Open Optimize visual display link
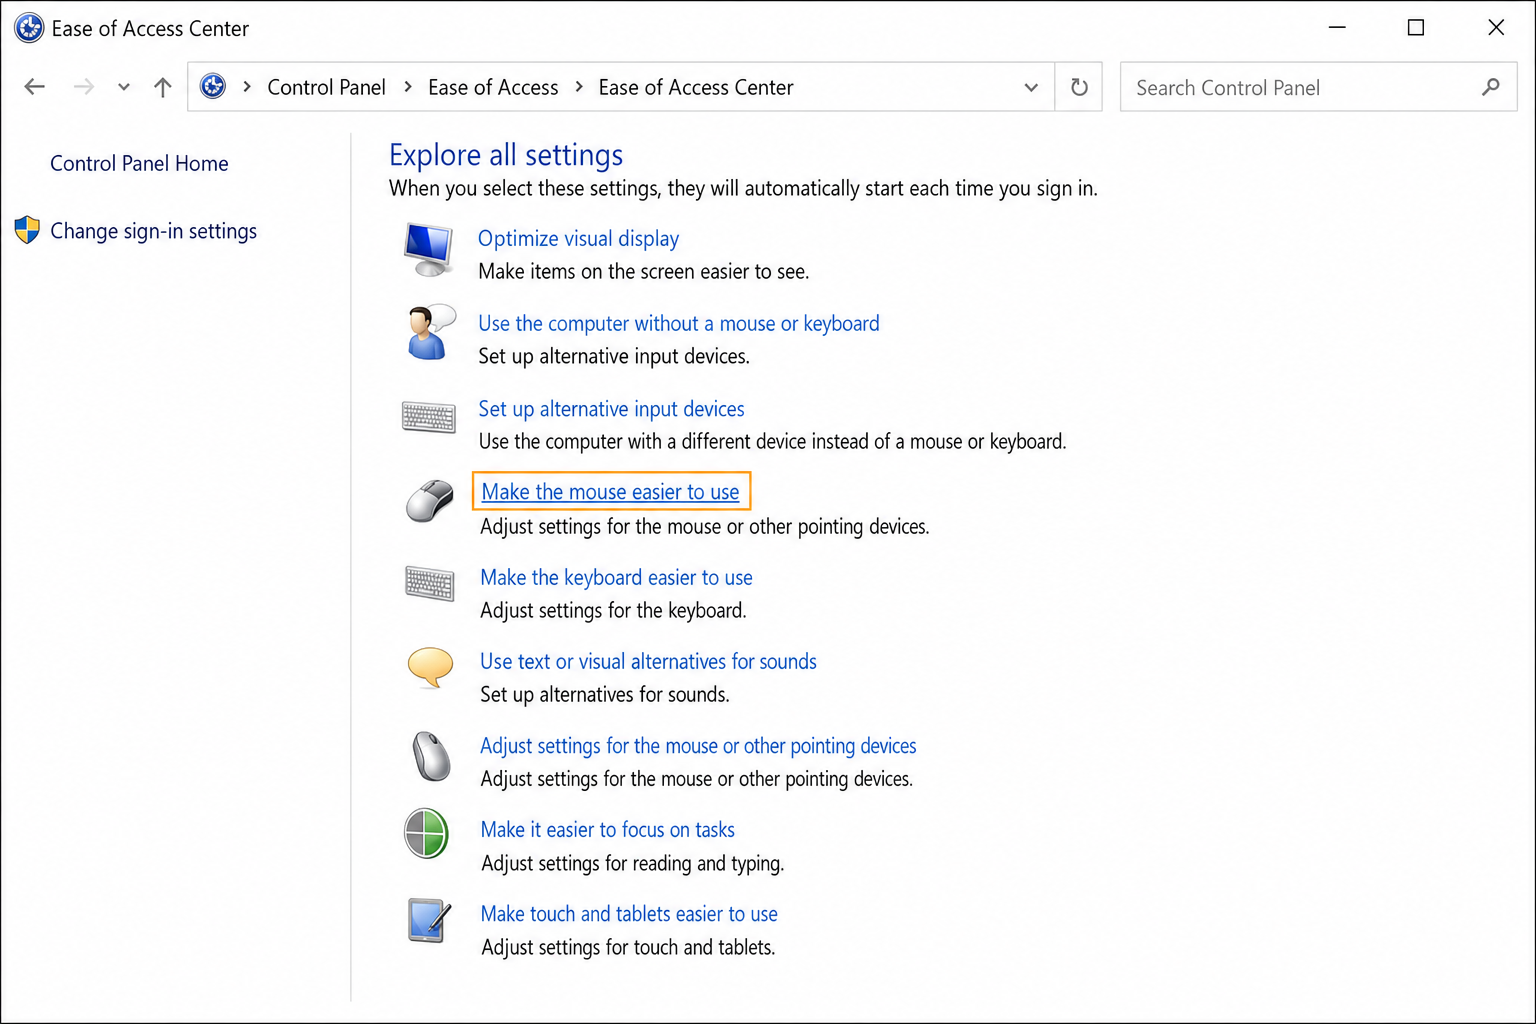Image resolution: width=1536 pixels, height=1024 pixels. click(578, 238)
